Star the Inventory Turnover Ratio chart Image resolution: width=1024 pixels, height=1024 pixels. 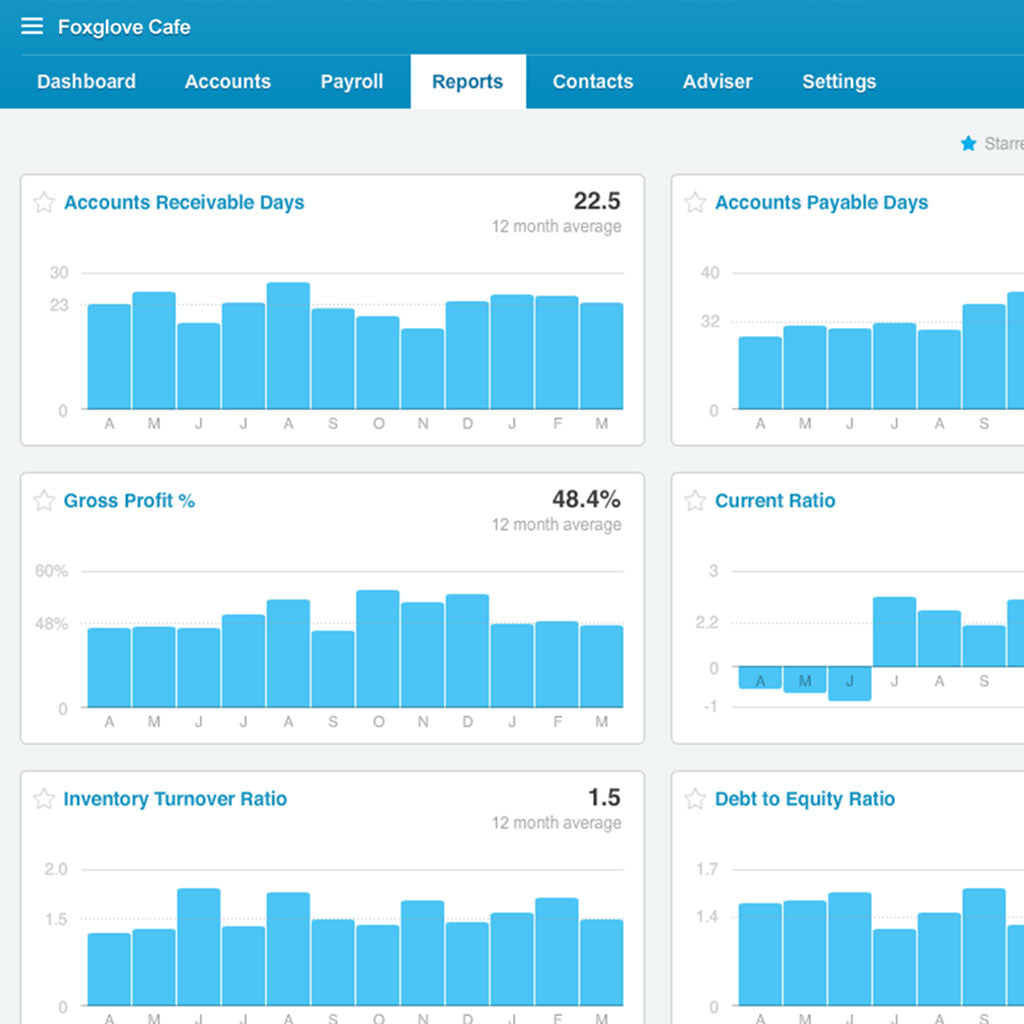coord(42,799)
